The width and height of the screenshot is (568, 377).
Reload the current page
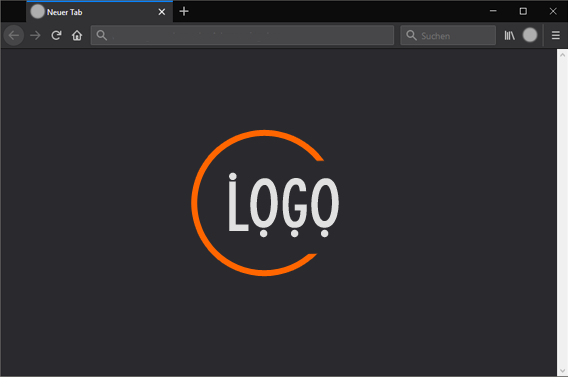pos(56,35)
